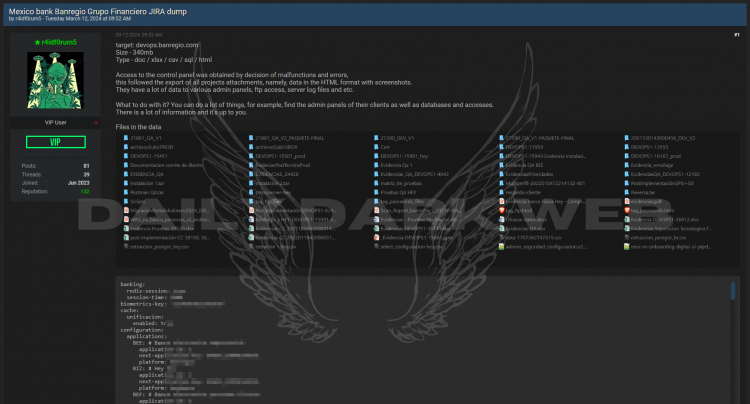
Task: Click the Threads count 39
Action: pos(87,175)
